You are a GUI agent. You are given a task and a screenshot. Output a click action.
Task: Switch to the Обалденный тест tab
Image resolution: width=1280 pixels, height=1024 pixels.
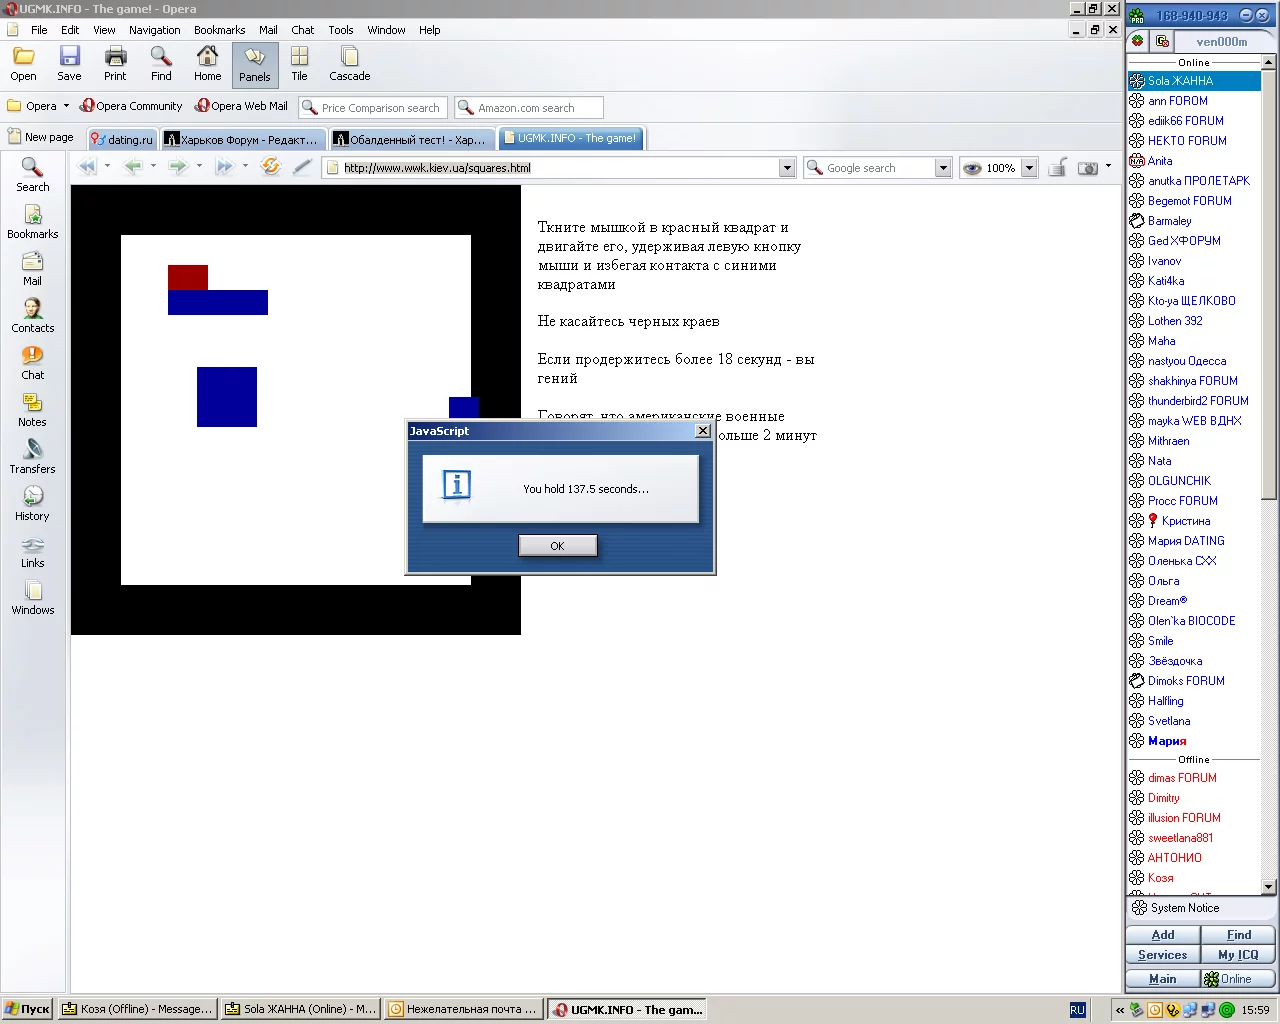[413, 139]
